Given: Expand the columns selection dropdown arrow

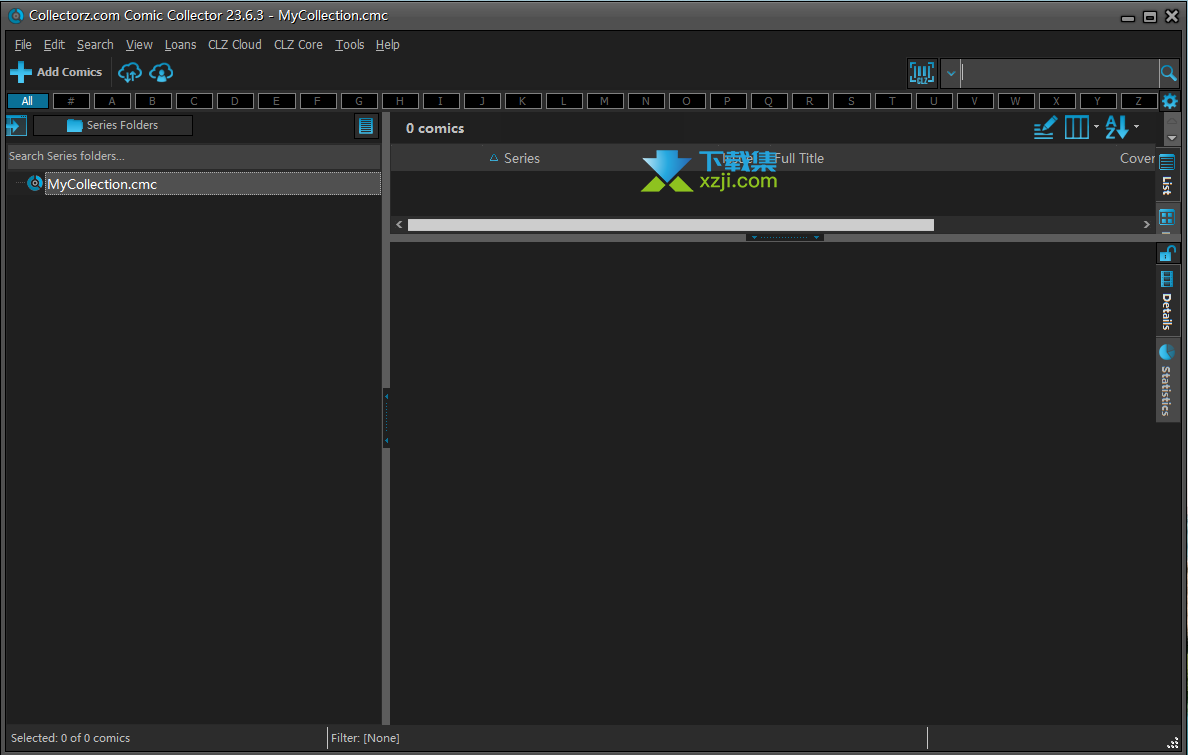Looking at the screenshot, I should click(x=1096, y=127).
